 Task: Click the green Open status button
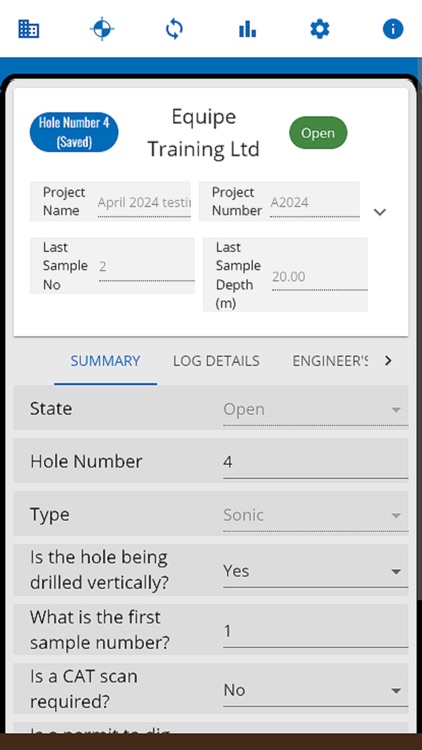point(318,133)
